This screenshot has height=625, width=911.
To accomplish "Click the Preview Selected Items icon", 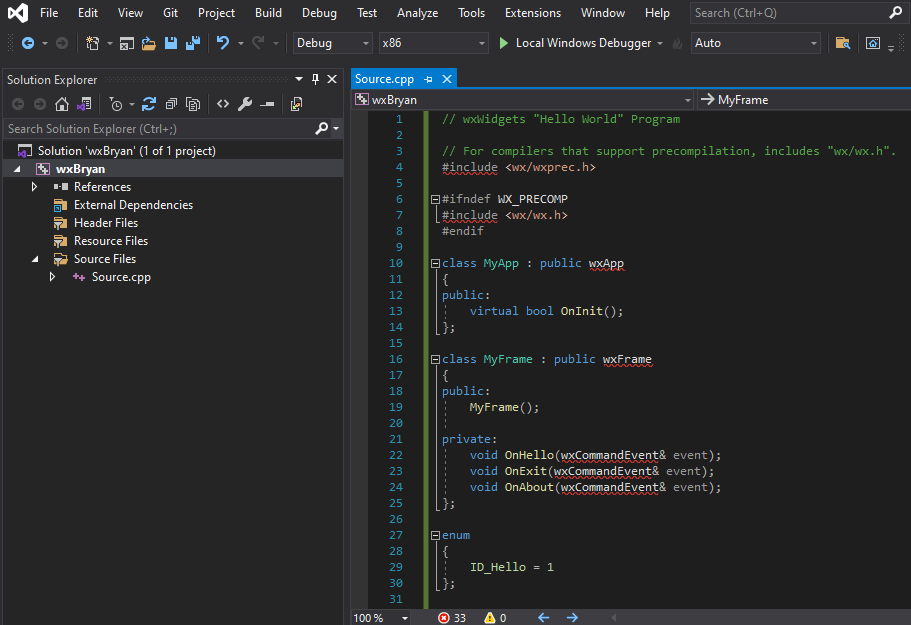I will click(x=296, y=104).
